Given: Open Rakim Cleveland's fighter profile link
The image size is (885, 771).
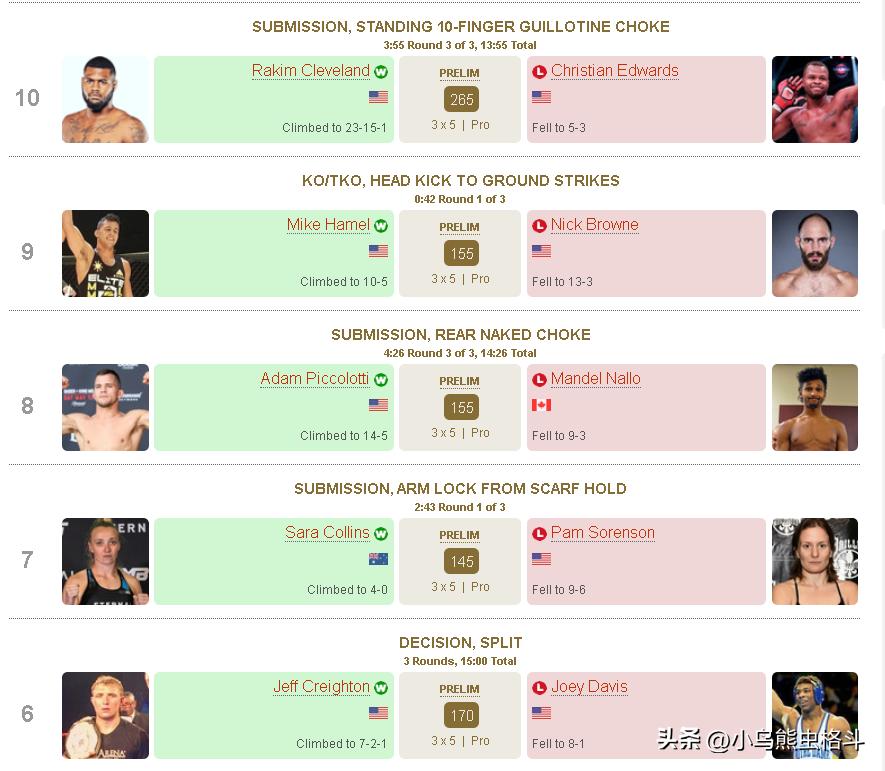Looking at the screenshot, I should pos(310,71).
